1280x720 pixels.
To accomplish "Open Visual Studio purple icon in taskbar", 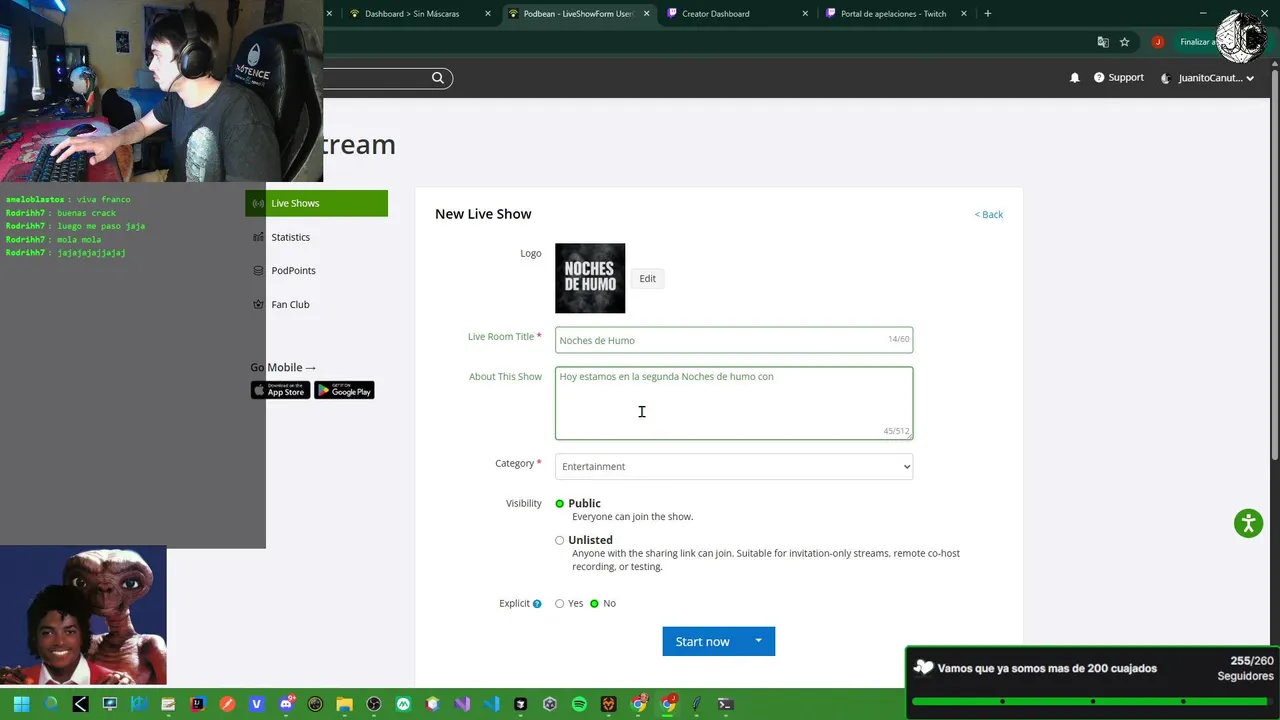I will pyautogui.click(x=462, y=704).
